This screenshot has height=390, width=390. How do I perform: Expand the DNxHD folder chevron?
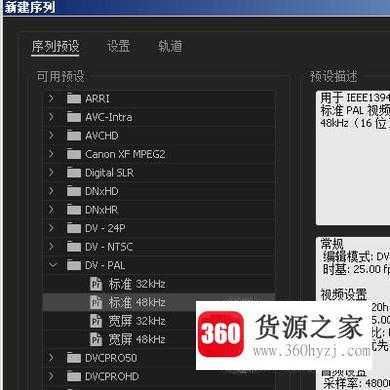point(51,191)
